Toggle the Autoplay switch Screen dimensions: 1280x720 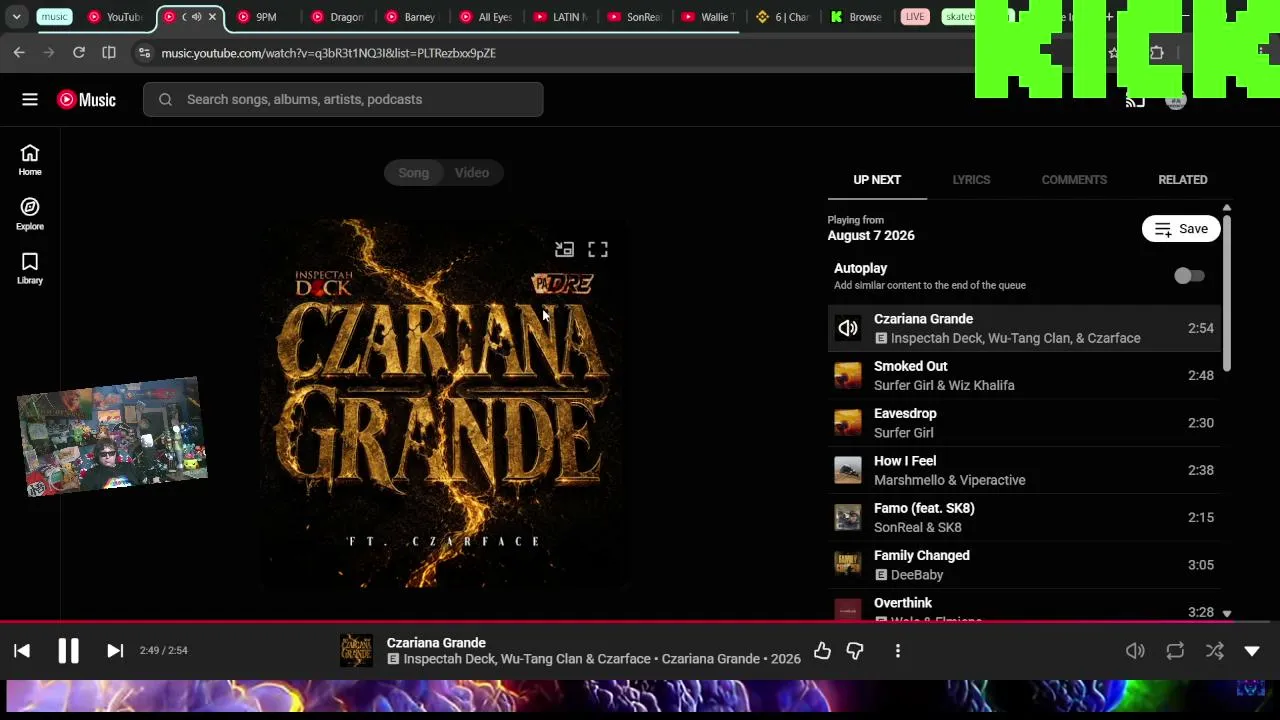(1189, 276)
